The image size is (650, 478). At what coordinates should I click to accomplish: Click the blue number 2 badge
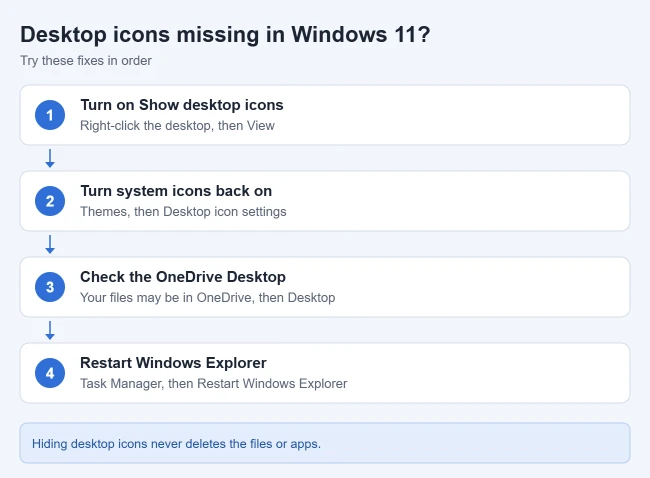[x=50, y=201]
